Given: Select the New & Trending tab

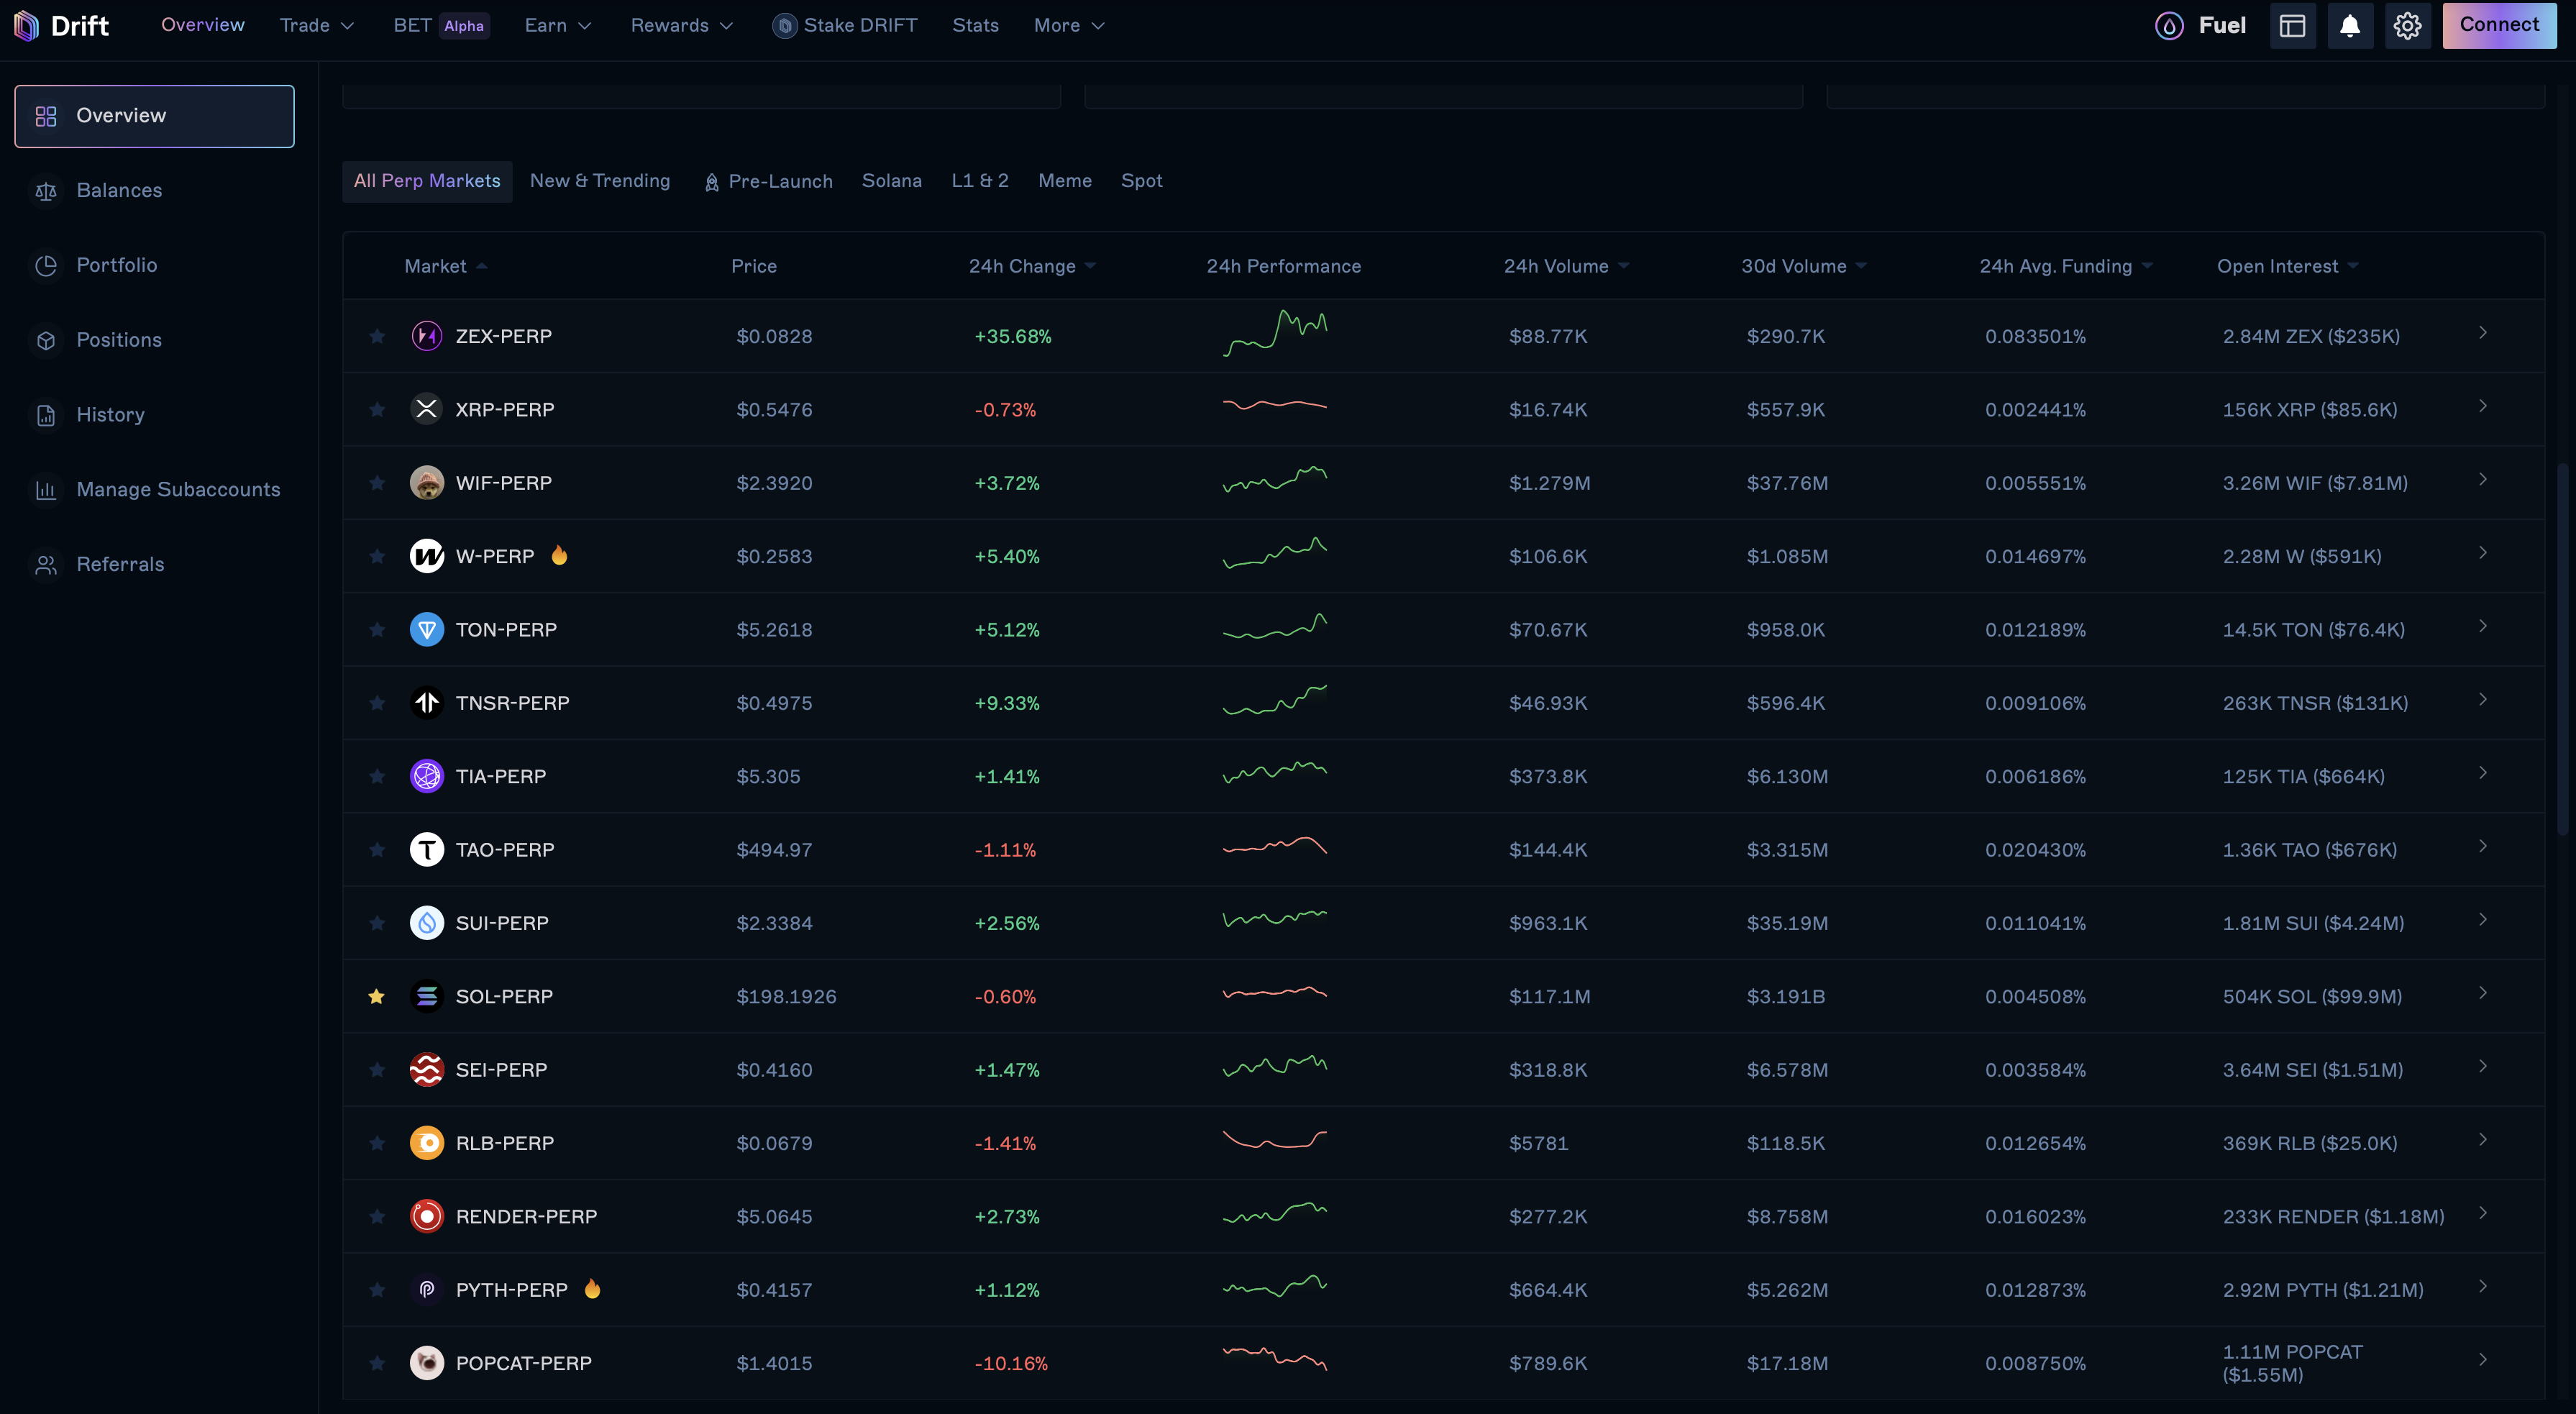Looking at the screenshot, I should (600, 181).
